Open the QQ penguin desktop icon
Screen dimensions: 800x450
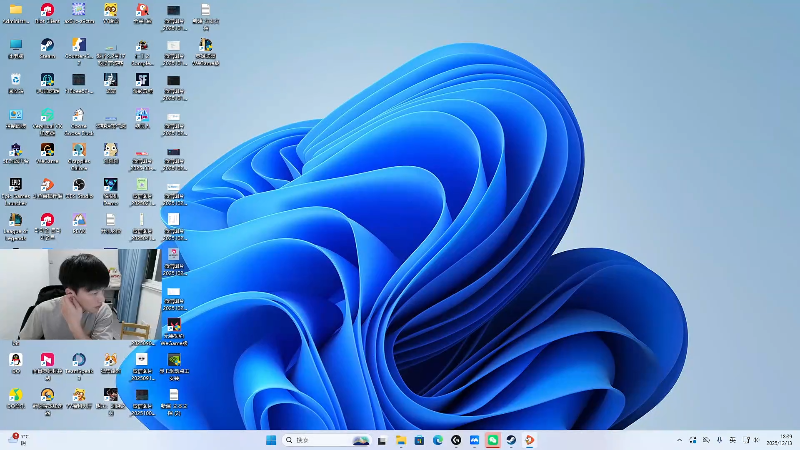[16, 359]
